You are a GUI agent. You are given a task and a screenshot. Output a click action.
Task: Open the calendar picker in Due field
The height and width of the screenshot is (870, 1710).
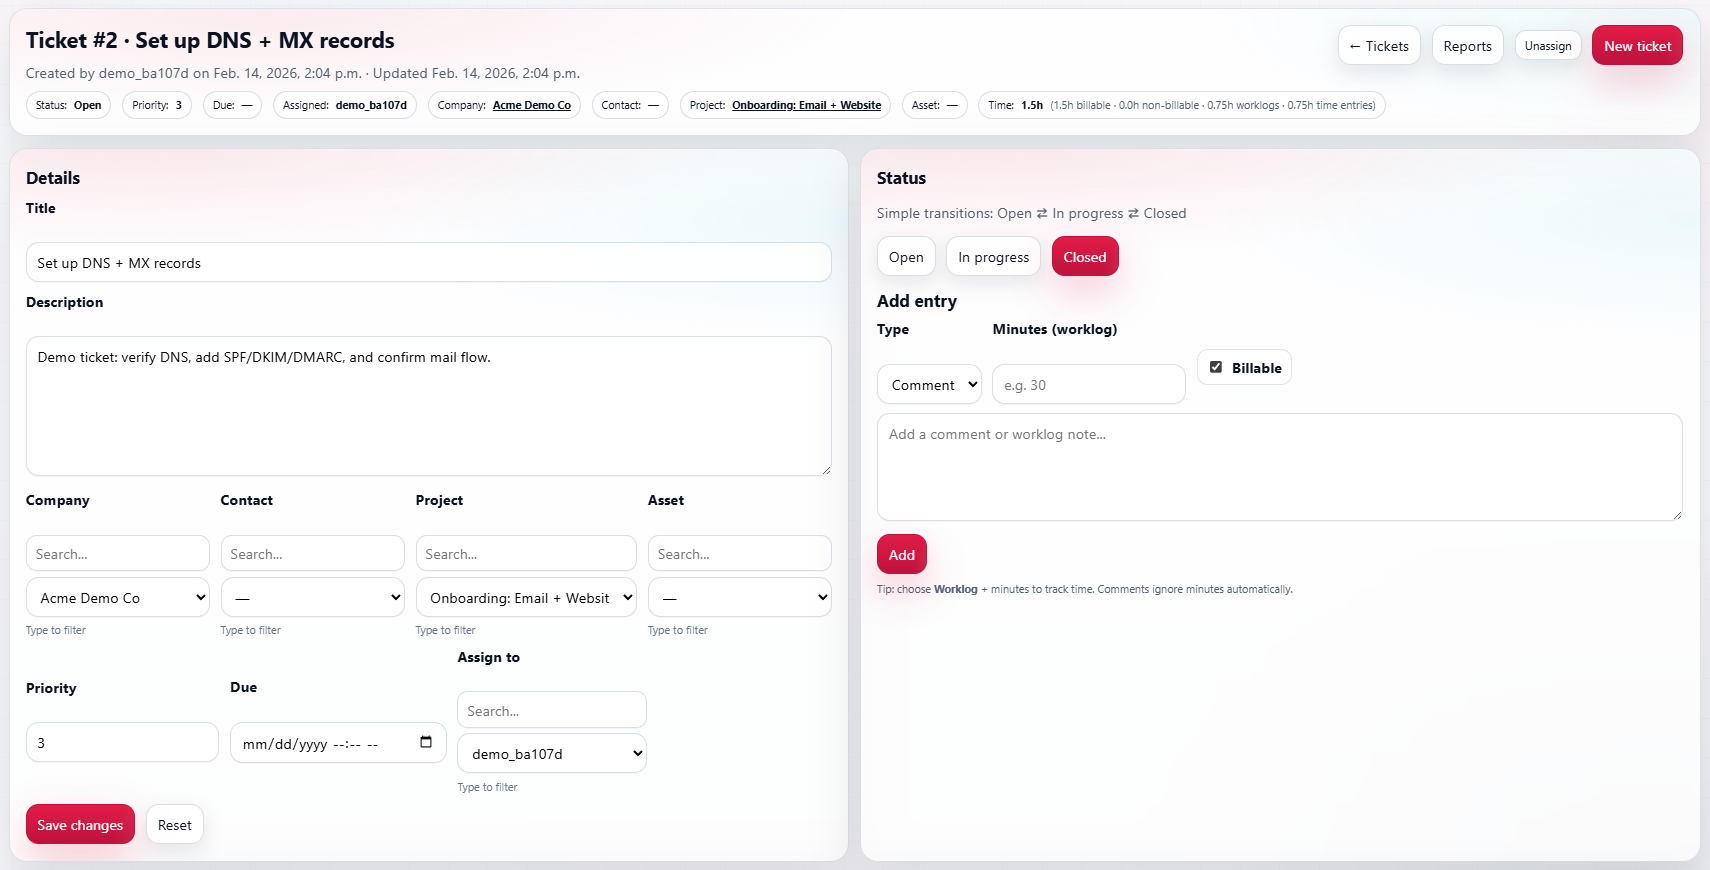[426, 742]
